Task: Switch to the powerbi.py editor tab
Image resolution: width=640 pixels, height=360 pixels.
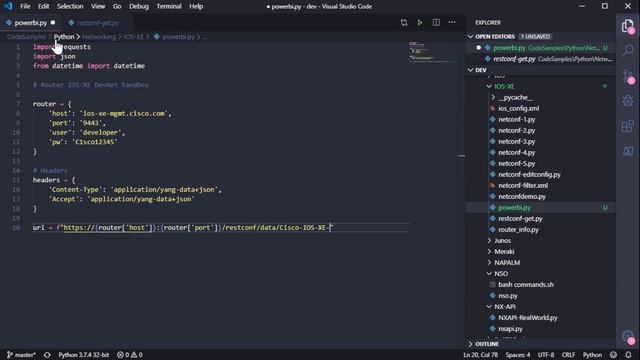Action: tap(31, 23)
